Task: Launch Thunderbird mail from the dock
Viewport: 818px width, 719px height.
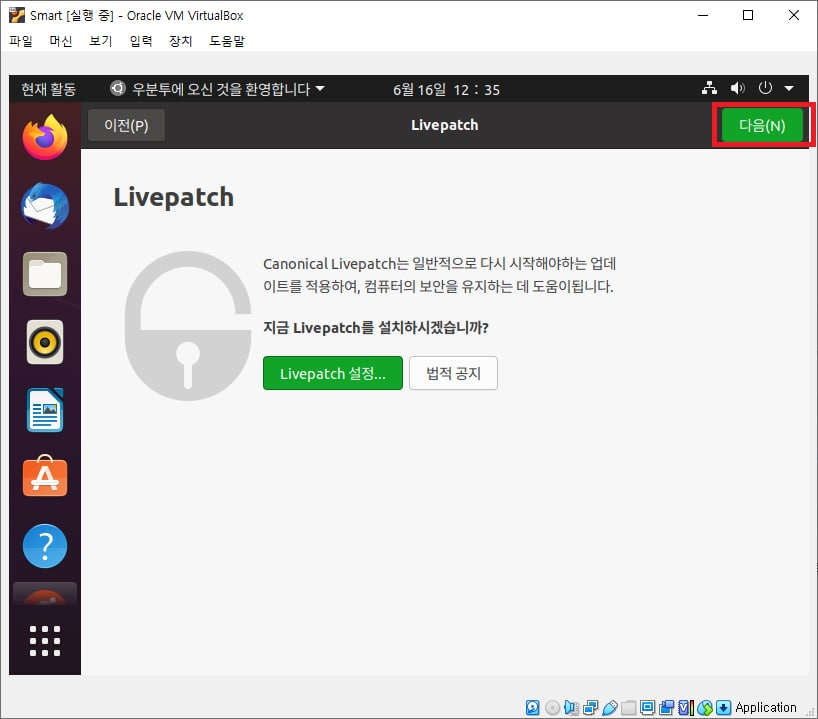Action: 45,206
